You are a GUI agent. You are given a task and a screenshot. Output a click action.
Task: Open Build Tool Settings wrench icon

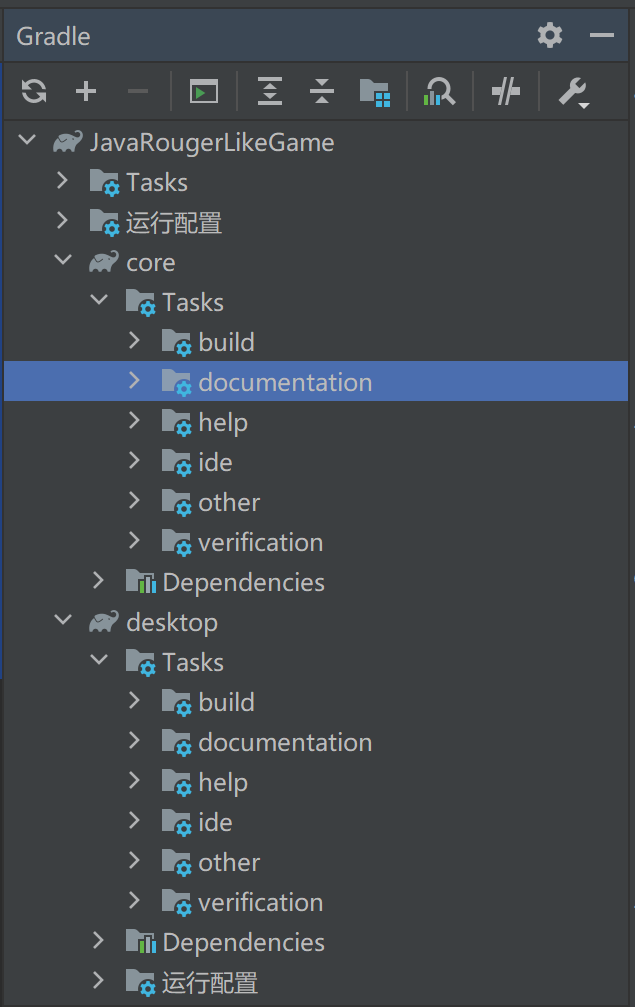point(572,93)
